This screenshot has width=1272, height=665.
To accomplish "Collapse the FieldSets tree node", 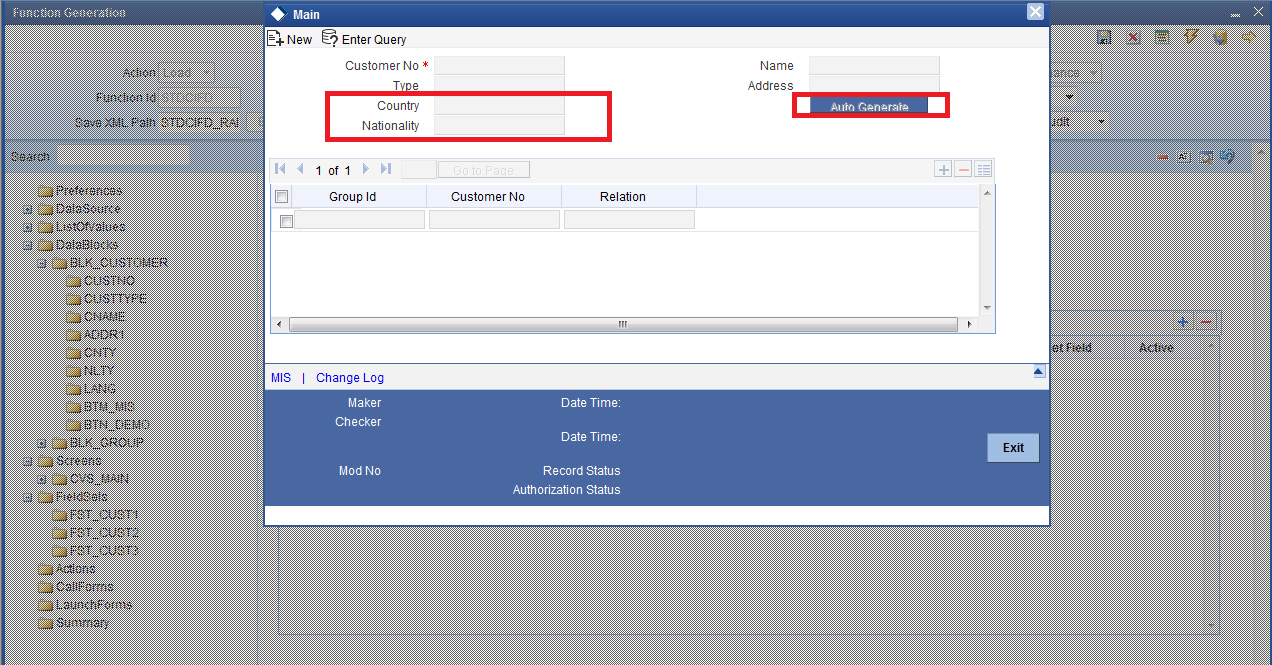I will pyautogui.click(x=28, y=497).
